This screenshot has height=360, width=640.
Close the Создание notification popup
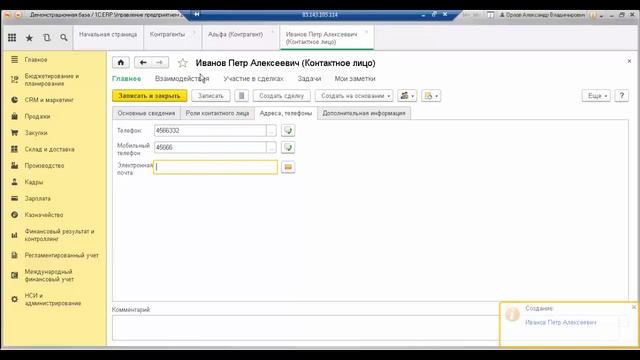point(634,307)
